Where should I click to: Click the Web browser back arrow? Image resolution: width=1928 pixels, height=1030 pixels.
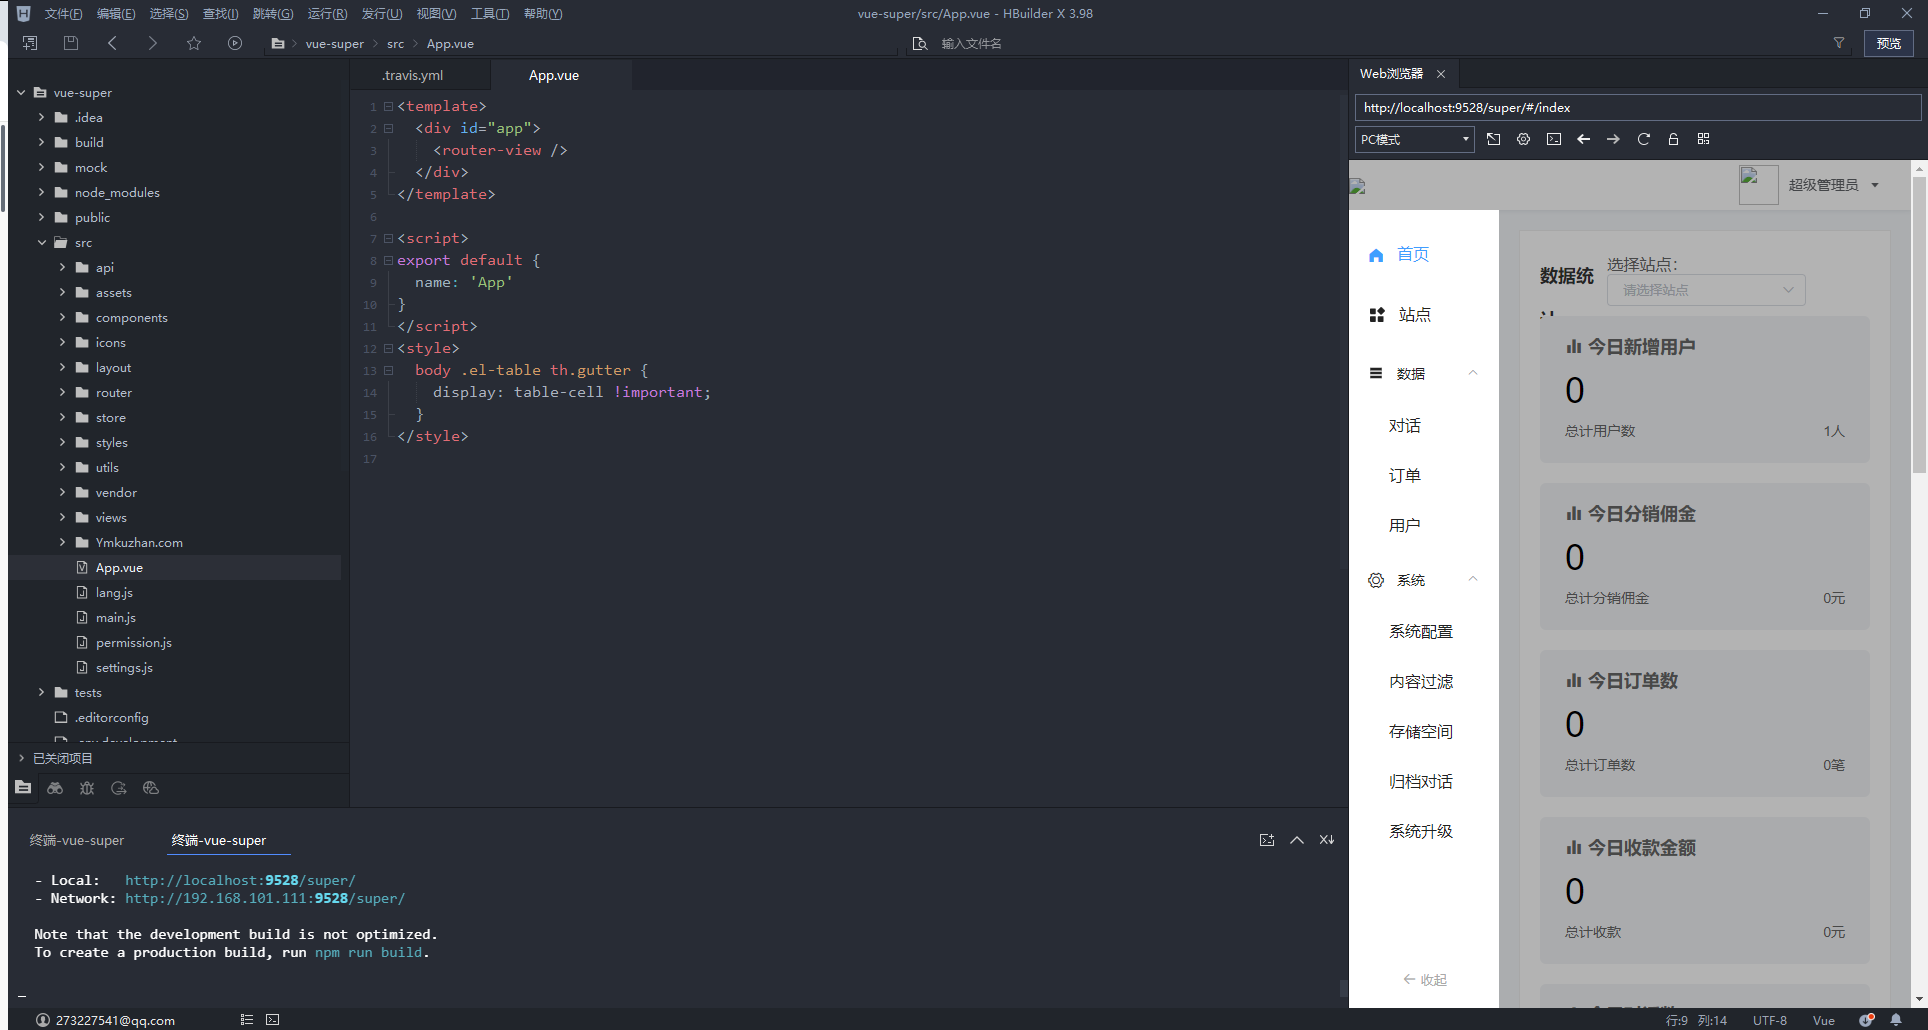pyautogui.click(x=1583, y=139)
